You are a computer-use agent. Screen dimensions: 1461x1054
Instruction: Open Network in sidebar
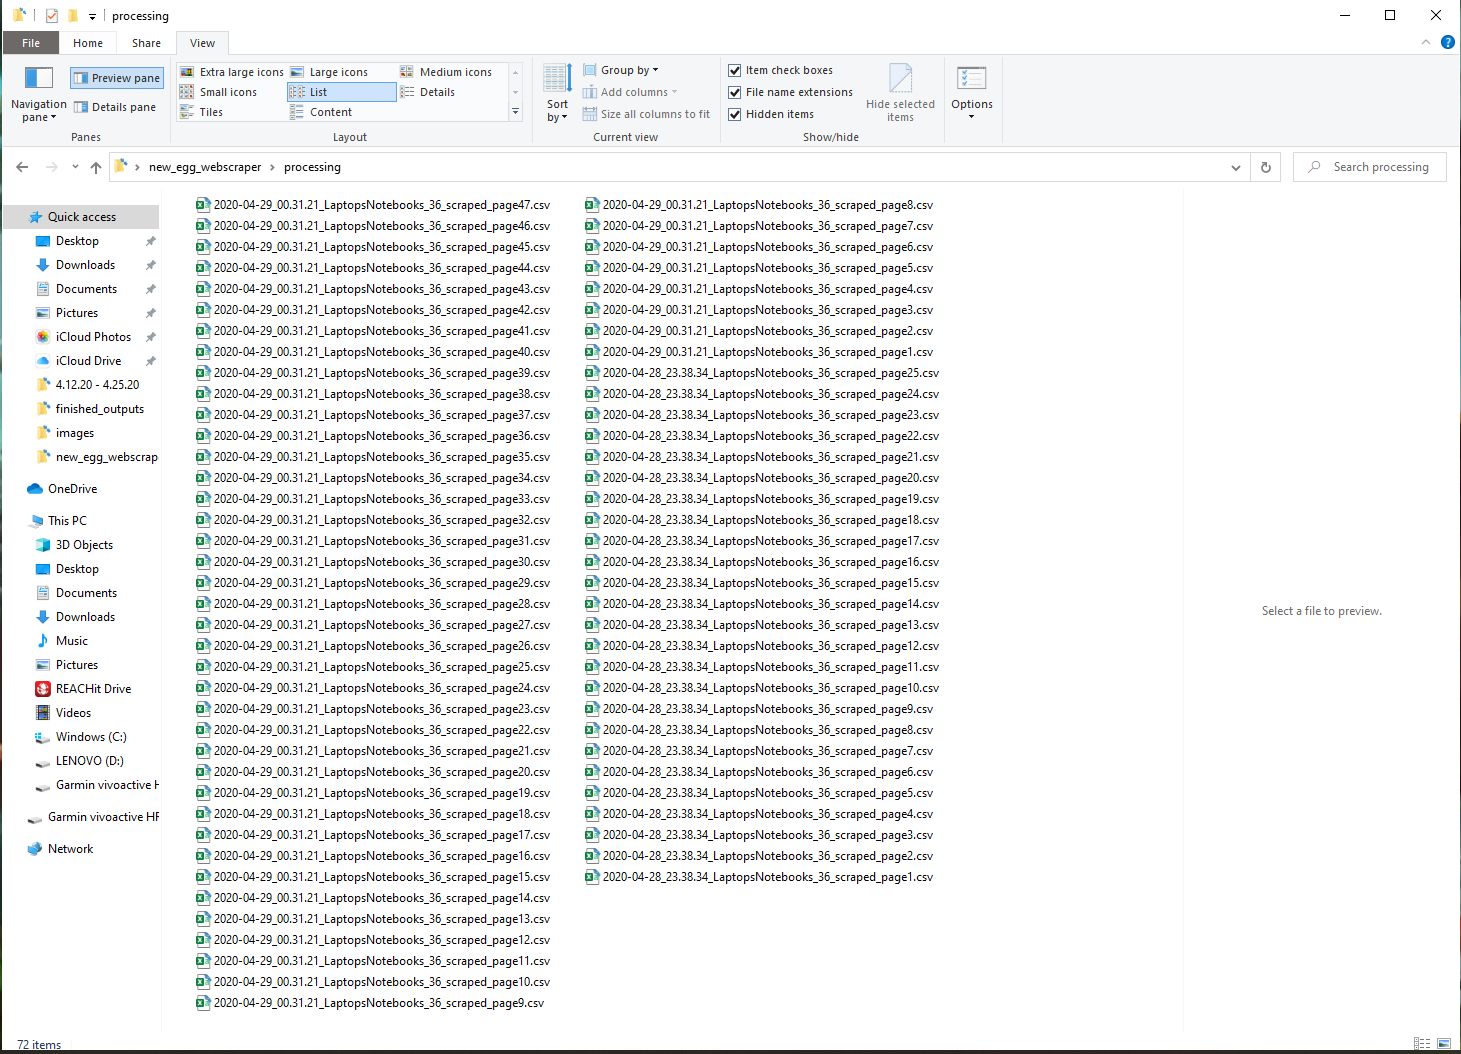[x=70, y=849]
